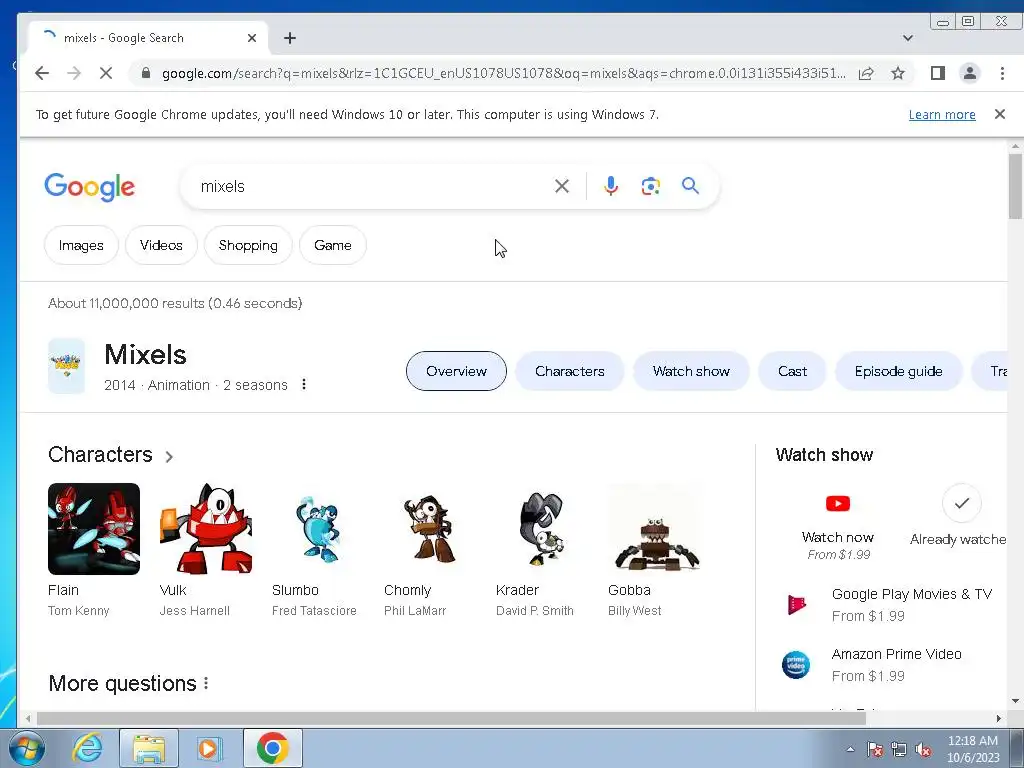Screen dimensions: 1024x768
Task: Select the Episode guide chip
Action: click(x=899, y=371)
